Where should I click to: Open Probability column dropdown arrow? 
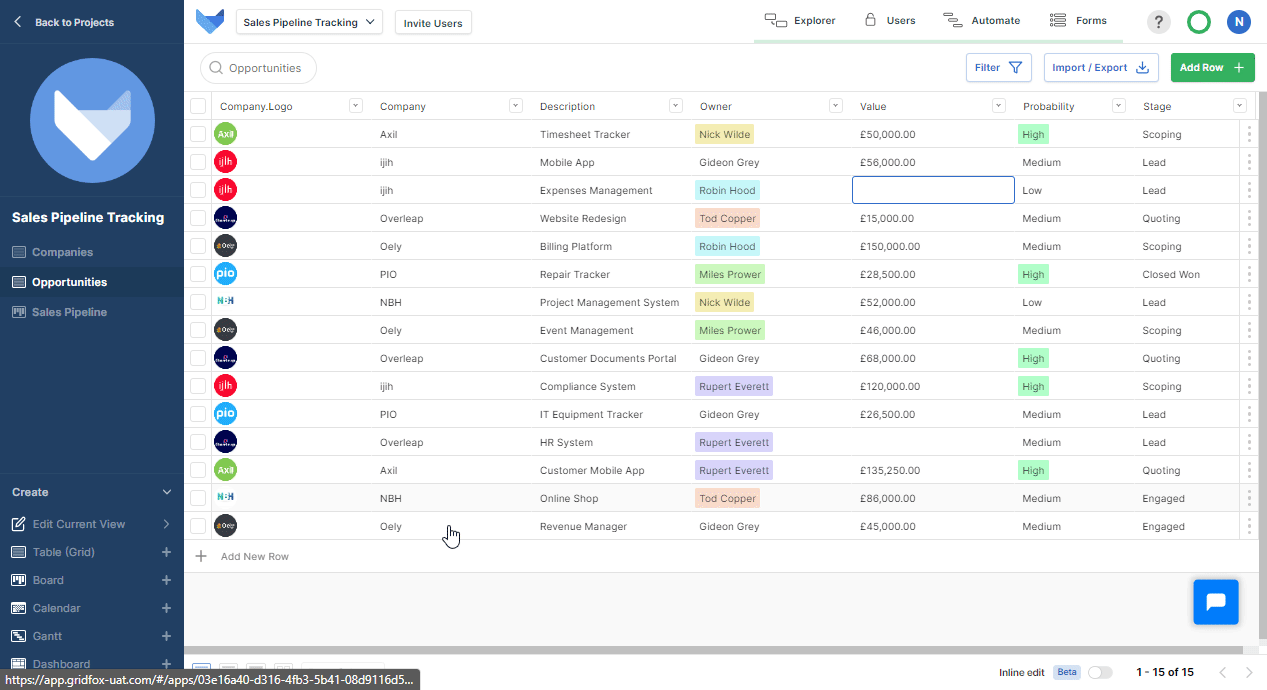point(1119,106)
